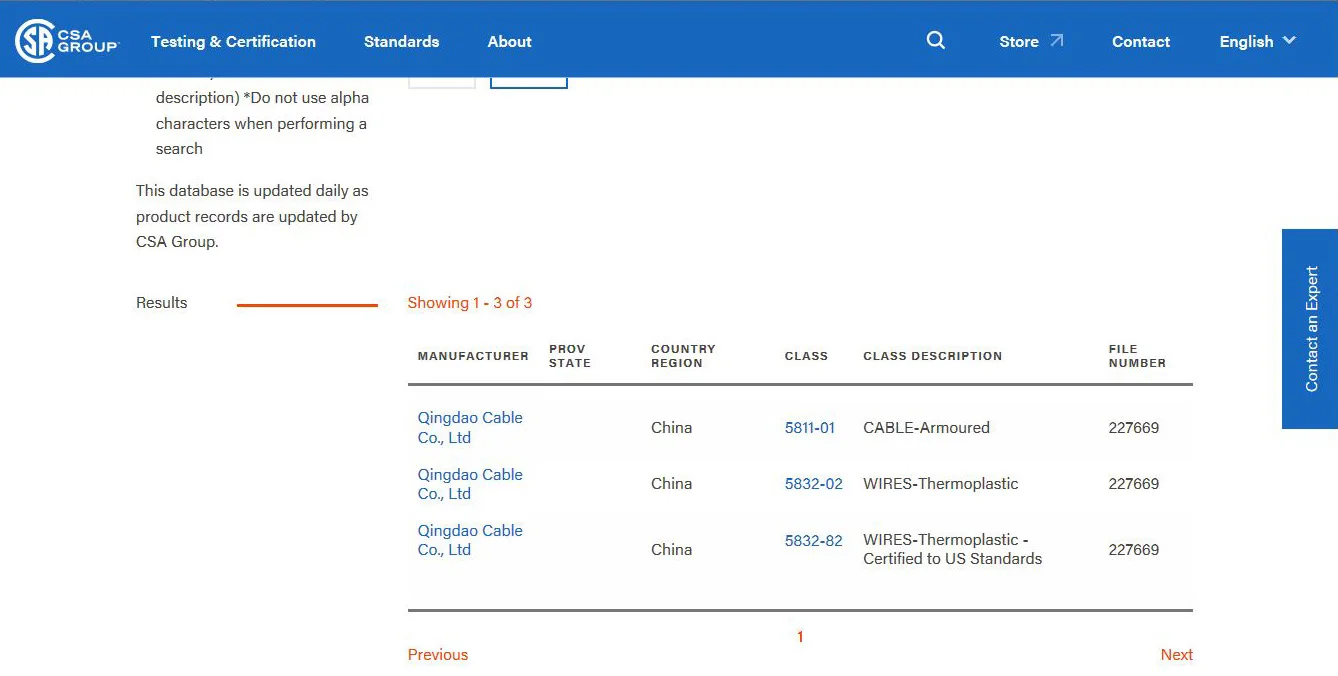Click the Next pagination link

click(1176, 654)
